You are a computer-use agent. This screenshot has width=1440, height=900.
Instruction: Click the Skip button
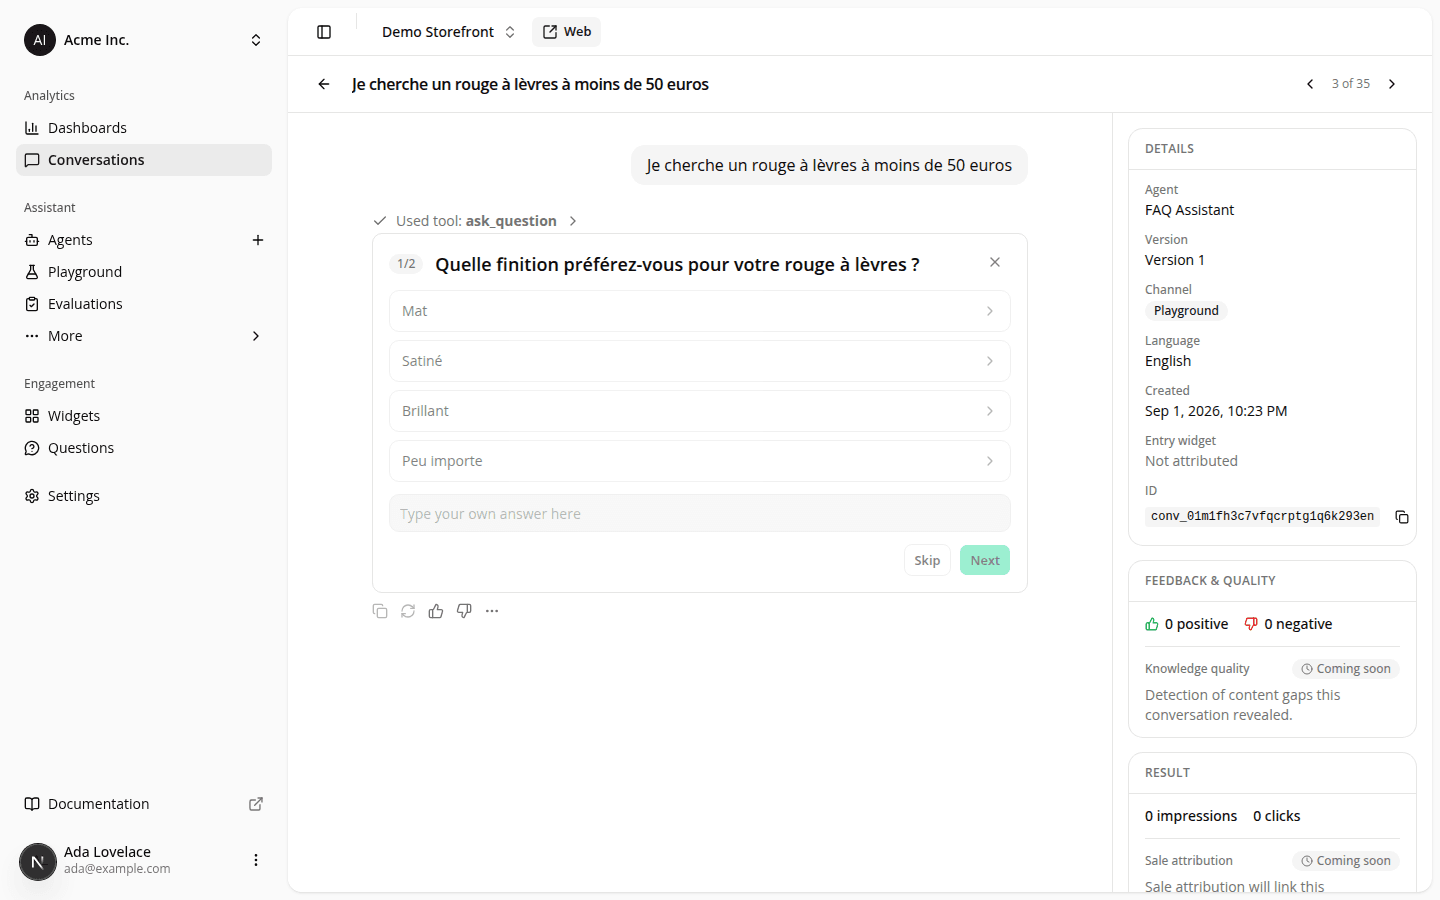coord(927,560)
